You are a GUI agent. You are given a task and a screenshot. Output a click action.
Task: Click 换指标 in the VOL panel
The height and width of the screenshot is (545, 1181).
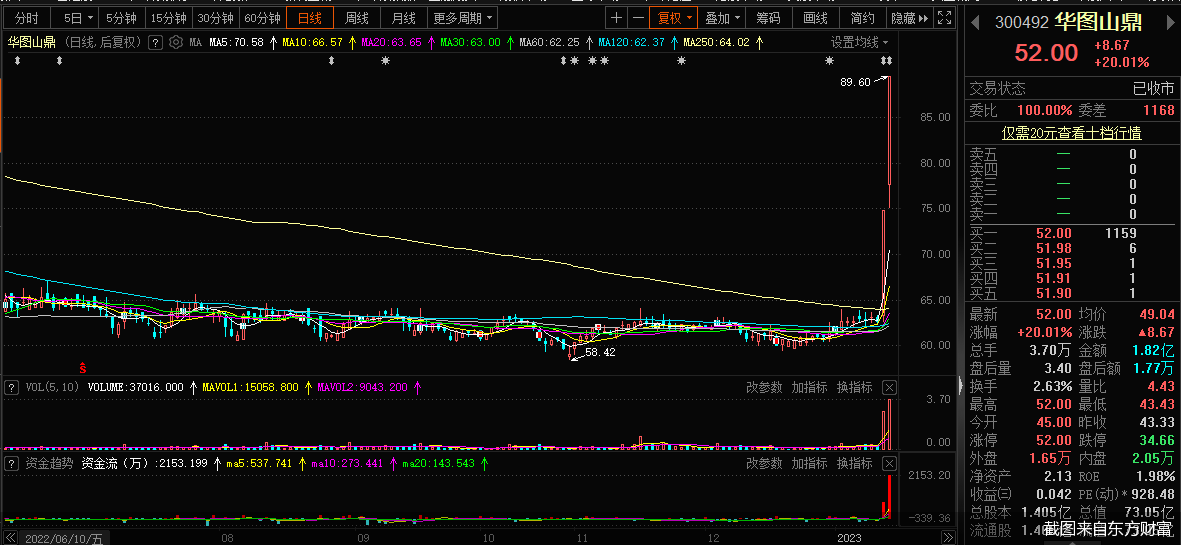[854, 387]
